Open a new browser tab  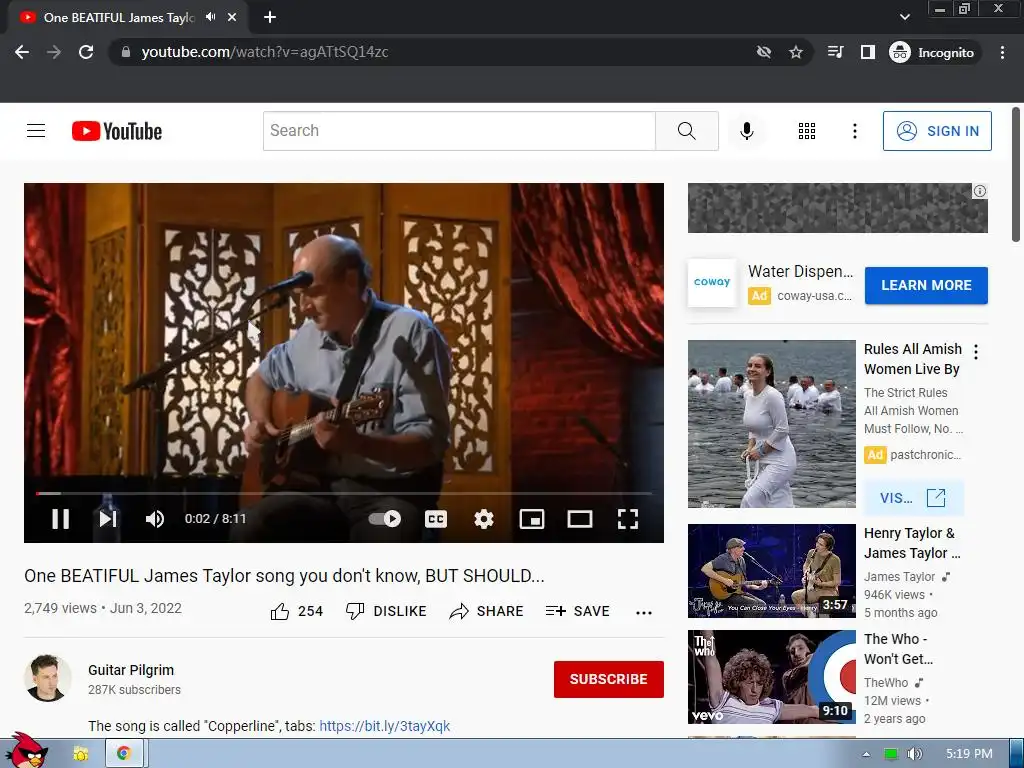click(270, 17)
